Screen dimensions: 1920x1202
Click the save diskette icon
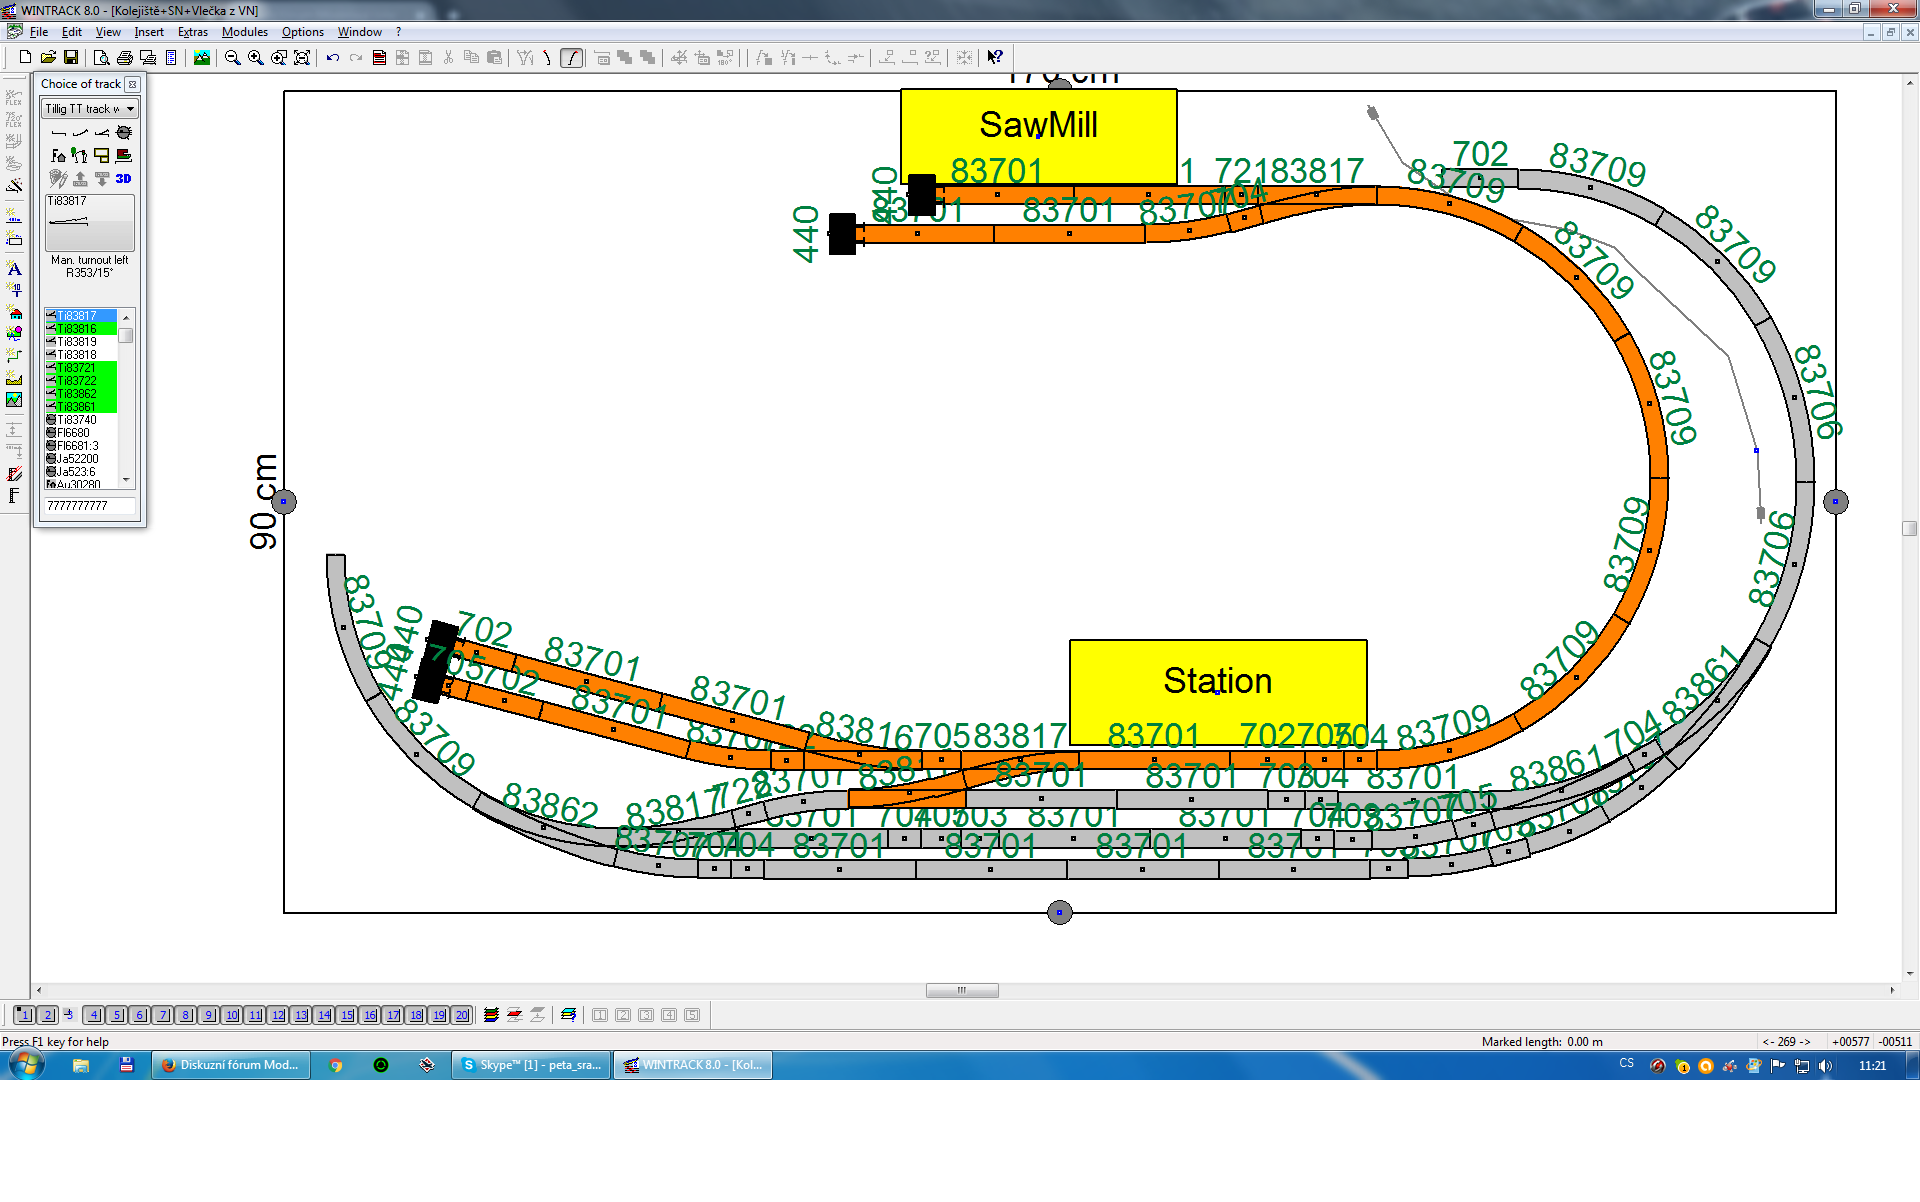pos(71,58)
